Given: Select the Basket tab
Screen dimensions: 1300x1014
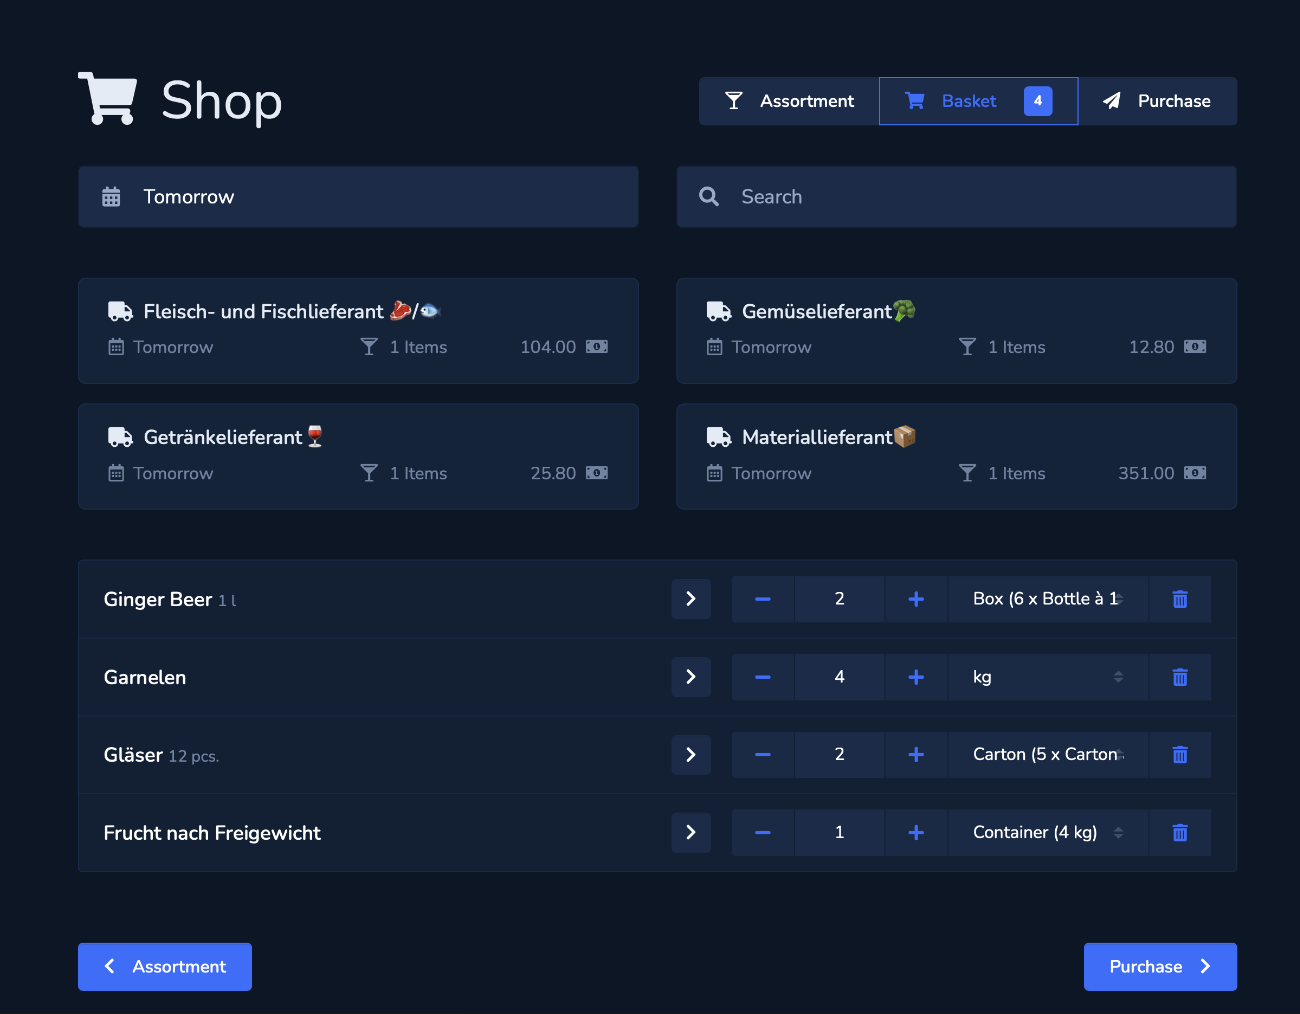Looking at the screenshot, I should 978,101.
